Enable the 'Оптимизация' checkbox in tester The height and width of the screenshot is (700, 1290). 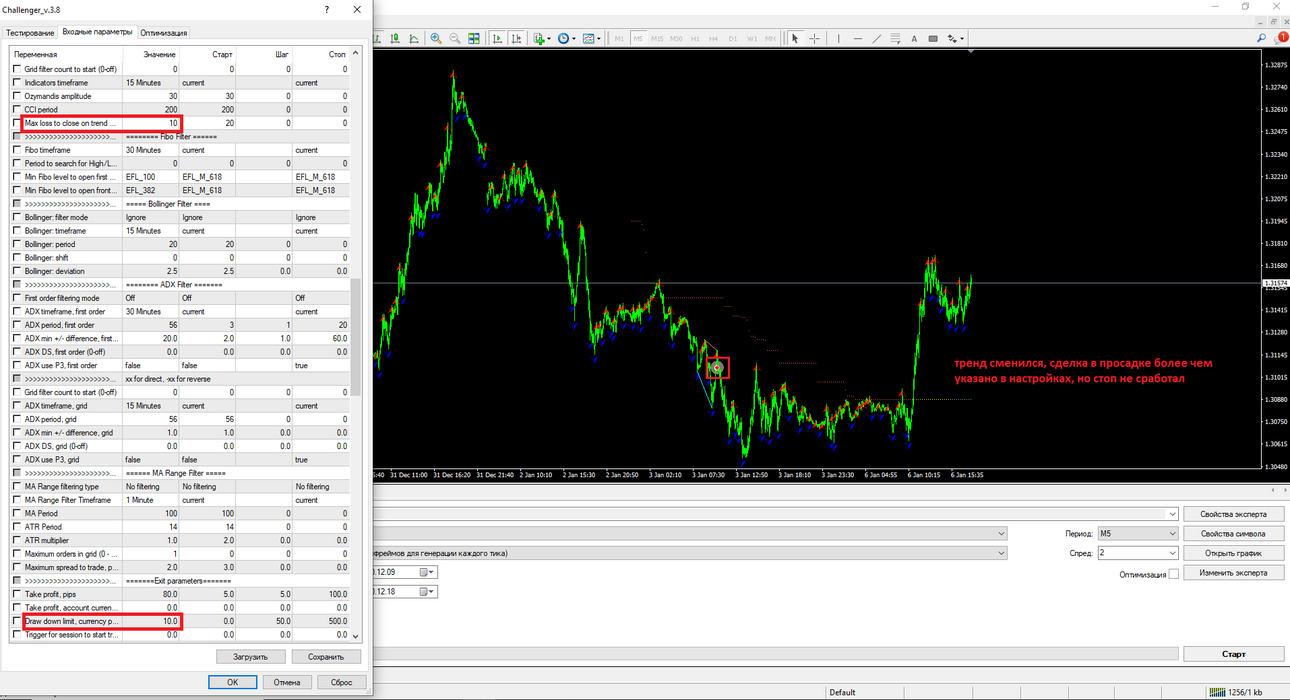[1174, 573]
